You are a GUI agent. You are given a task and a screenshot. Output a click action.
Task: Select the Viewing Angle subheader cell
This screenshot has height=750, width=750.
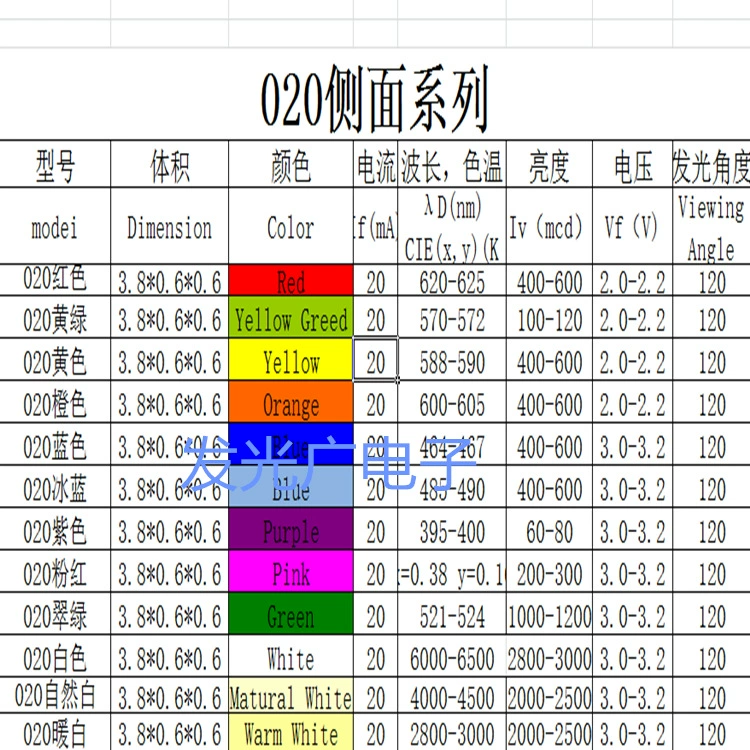click(x=711, y=226)
